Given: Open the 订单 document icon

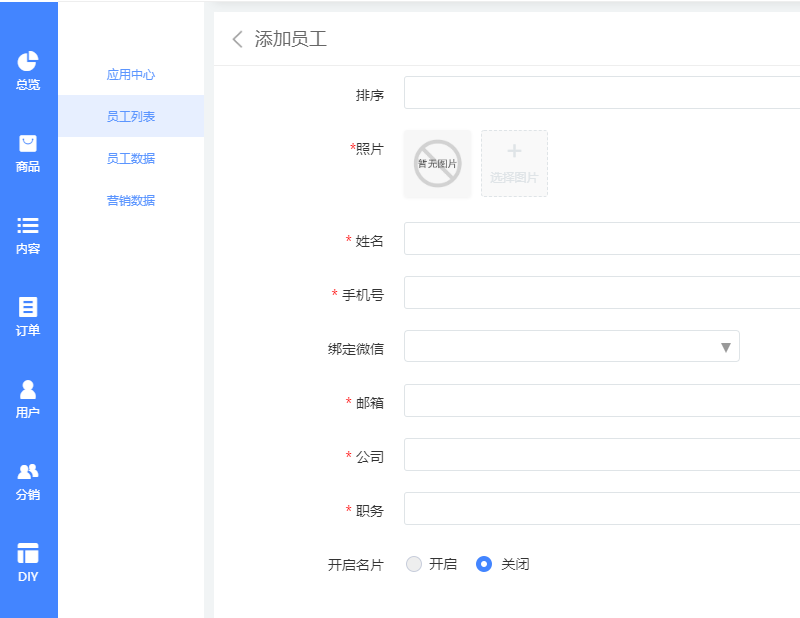Looking at the screenshot, I should coord(28,307).
